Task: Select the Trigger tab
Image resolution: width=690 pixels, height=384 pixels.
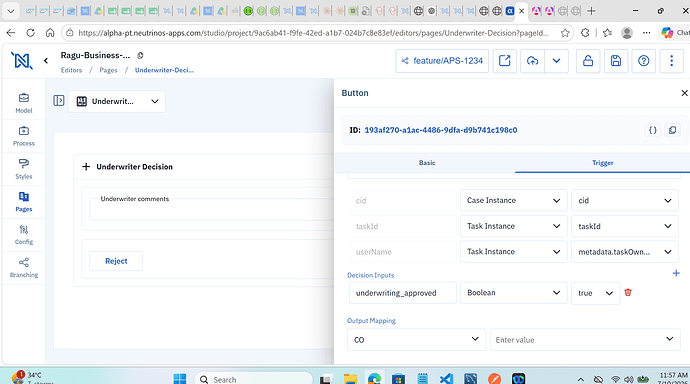Action: point(602,163)
